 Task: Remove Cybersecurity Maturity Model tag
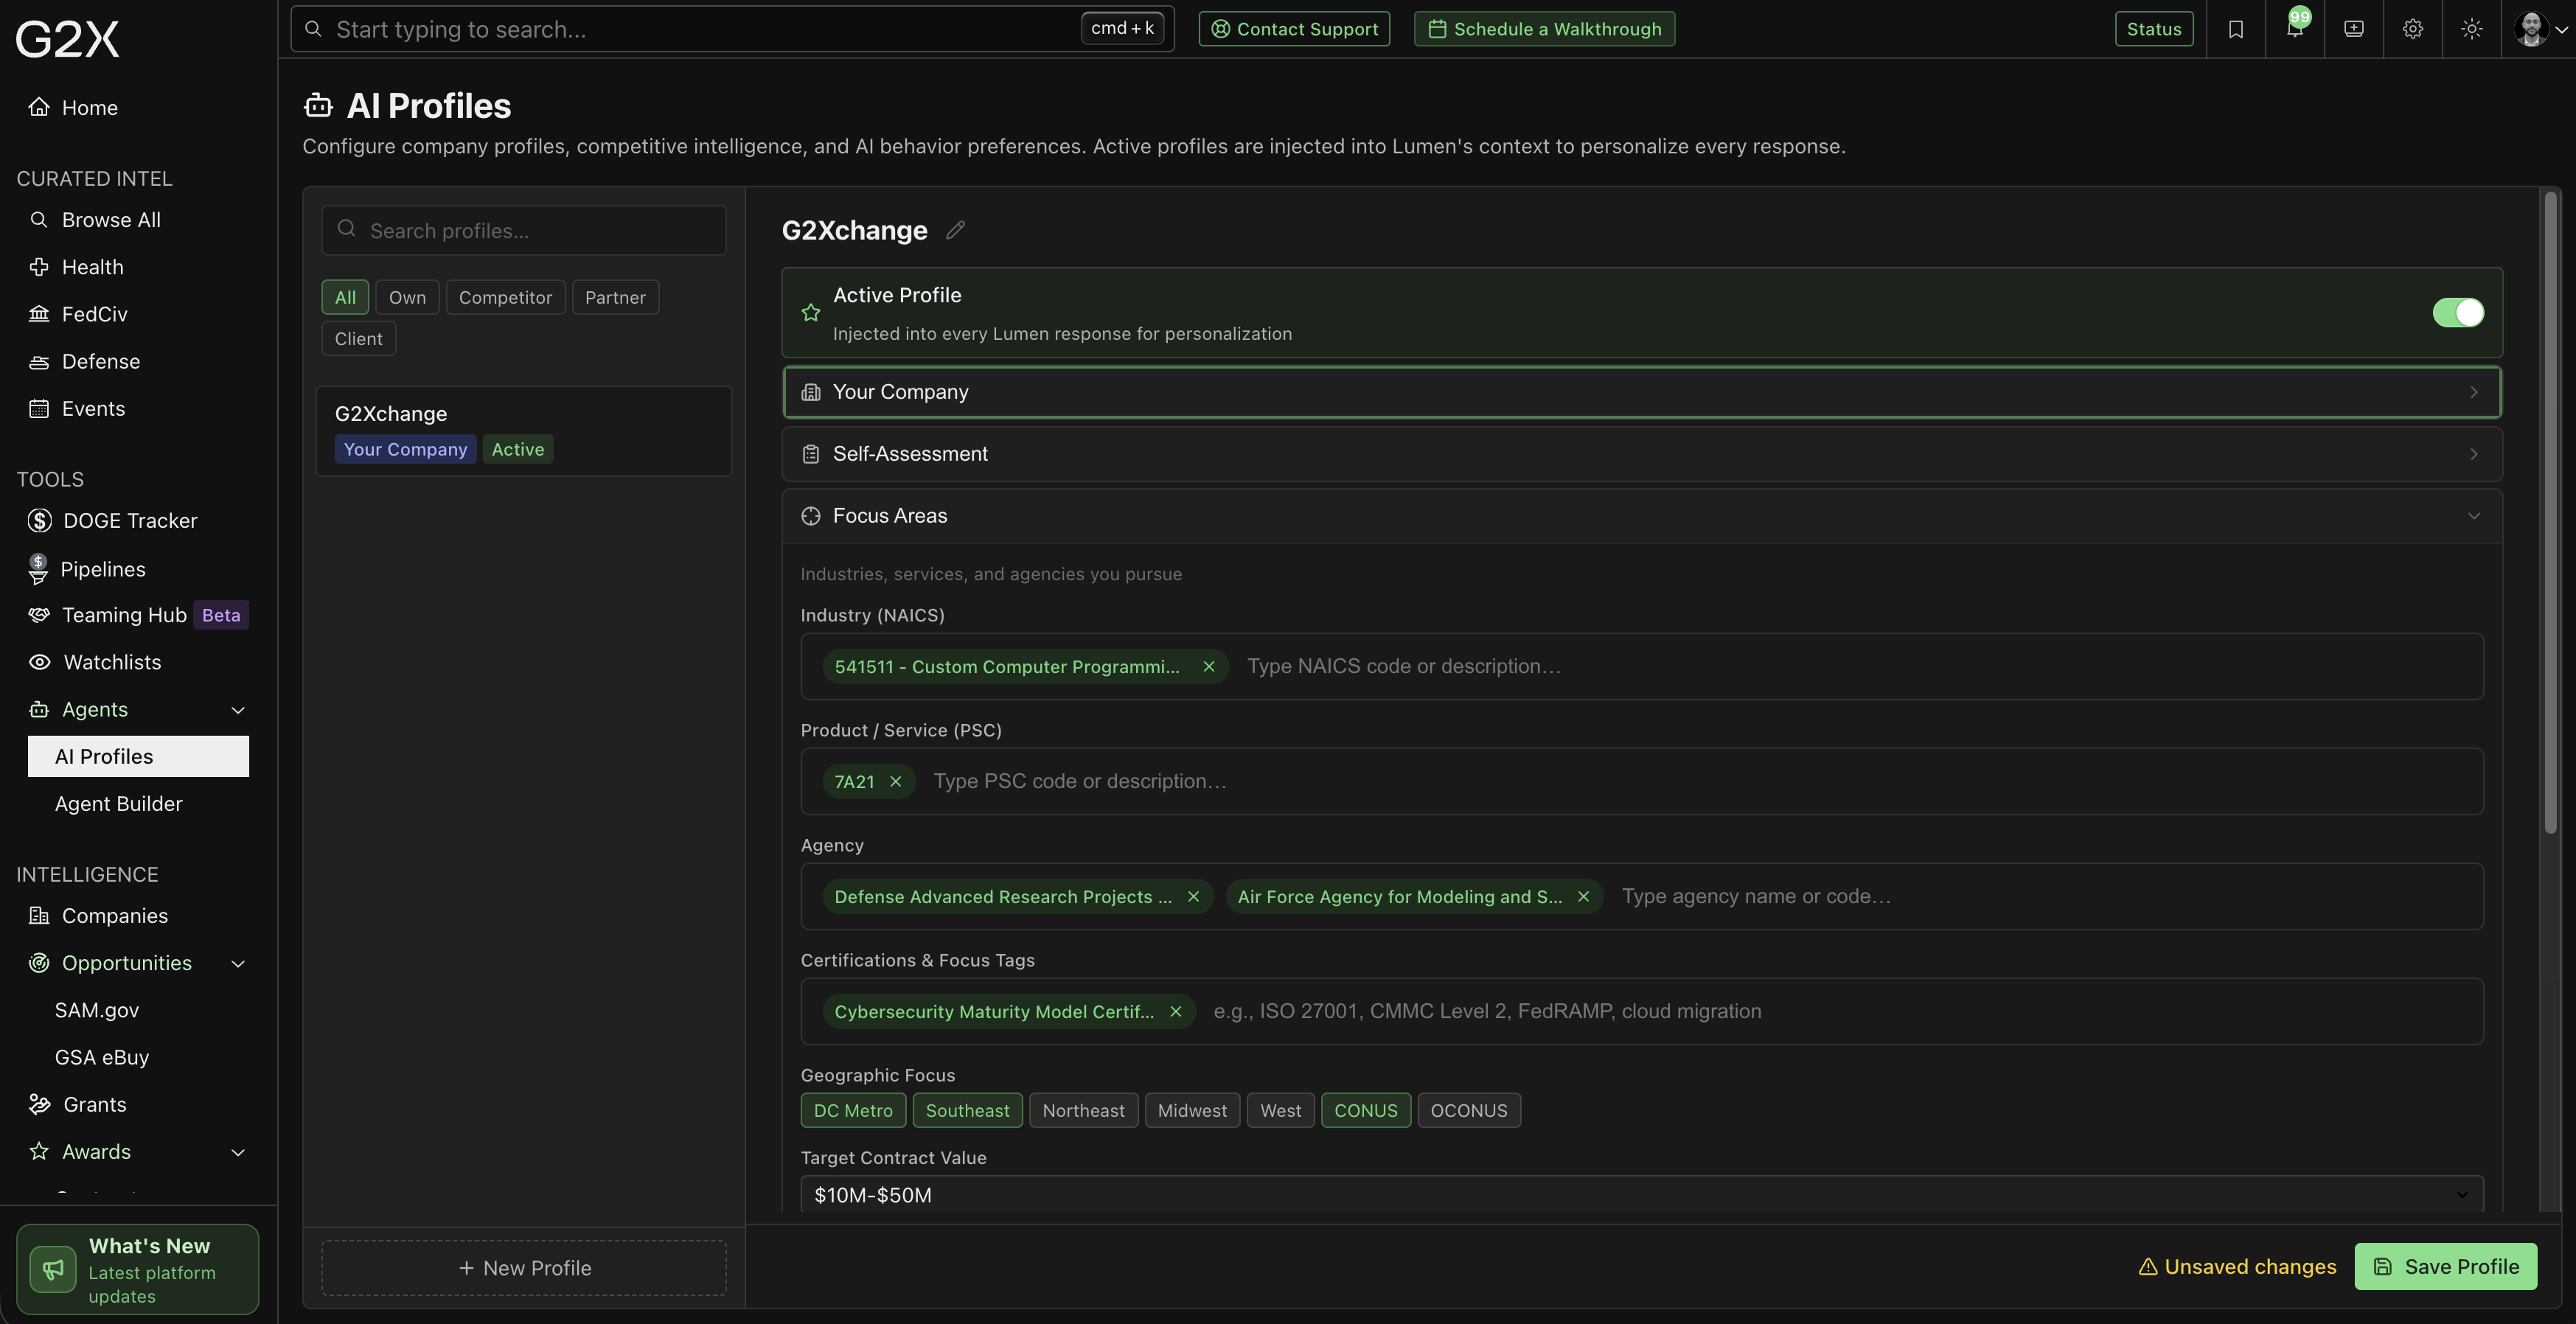click(x=1175, y=1012)
